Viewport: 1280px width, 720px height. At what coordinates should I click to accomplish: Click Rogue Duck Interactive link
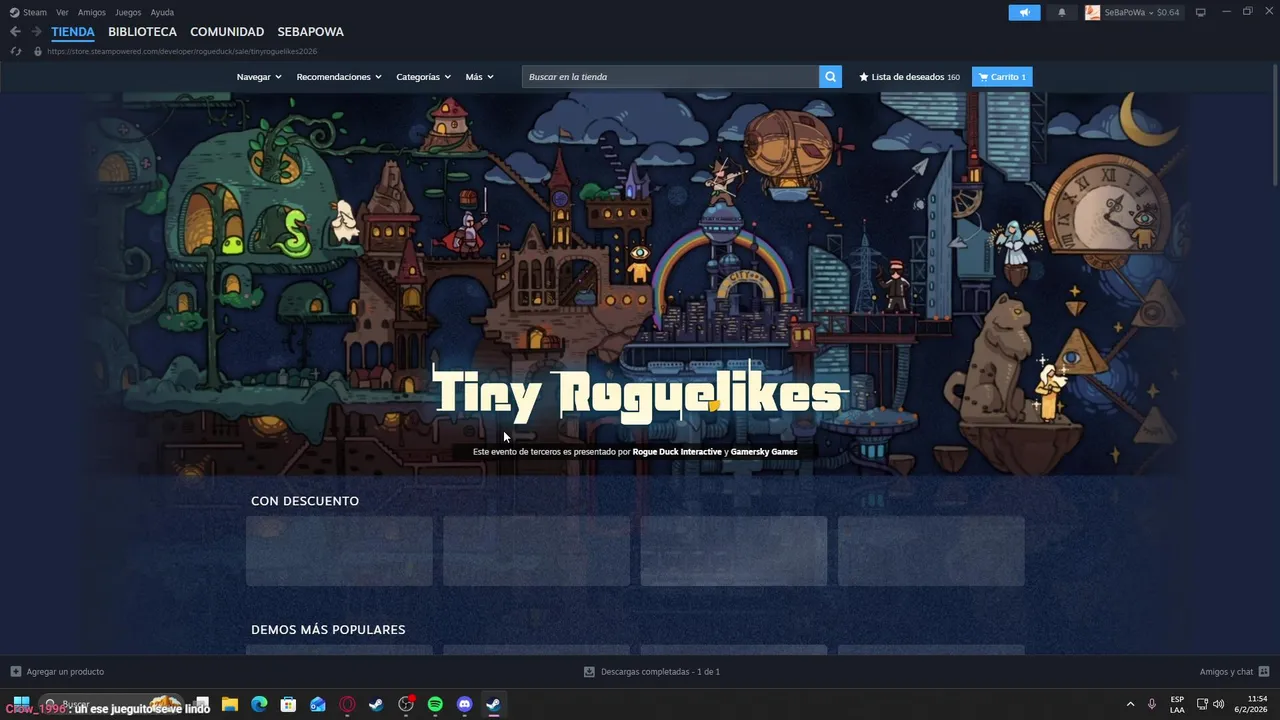tap(677, 452)
